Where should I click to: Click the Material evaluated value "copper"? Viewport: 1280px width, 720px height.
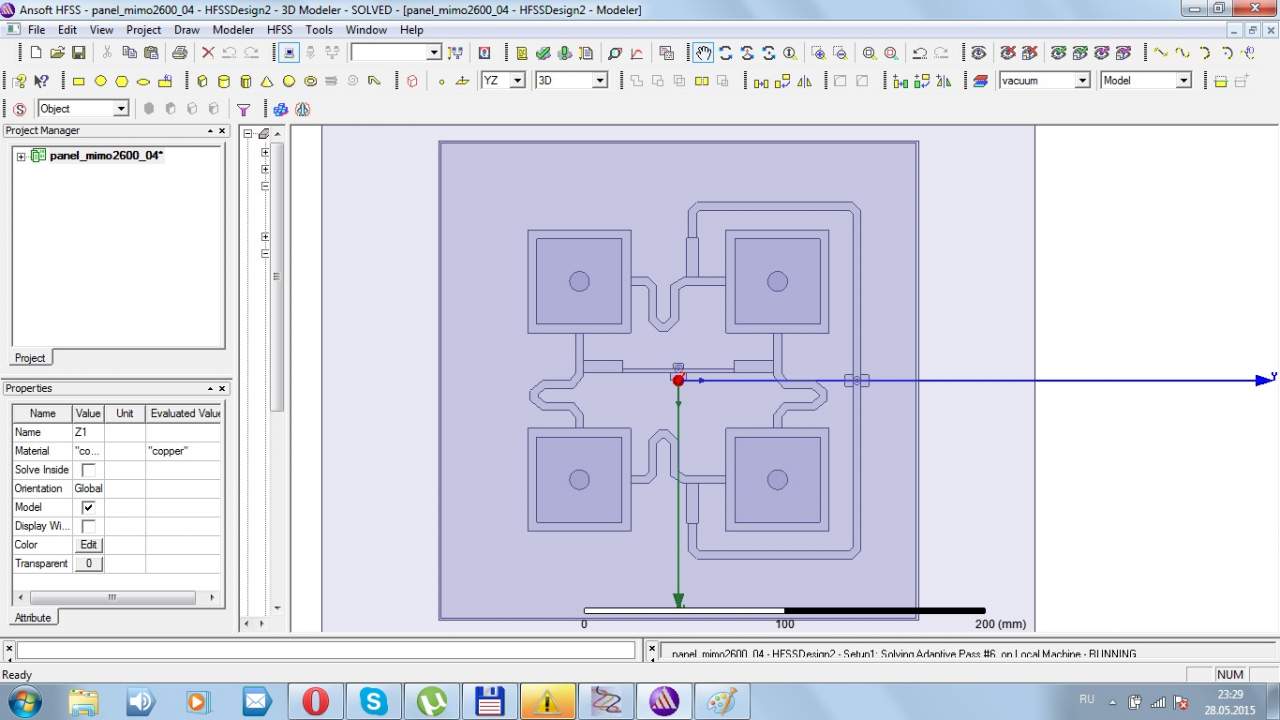click(x=184, y=451)
